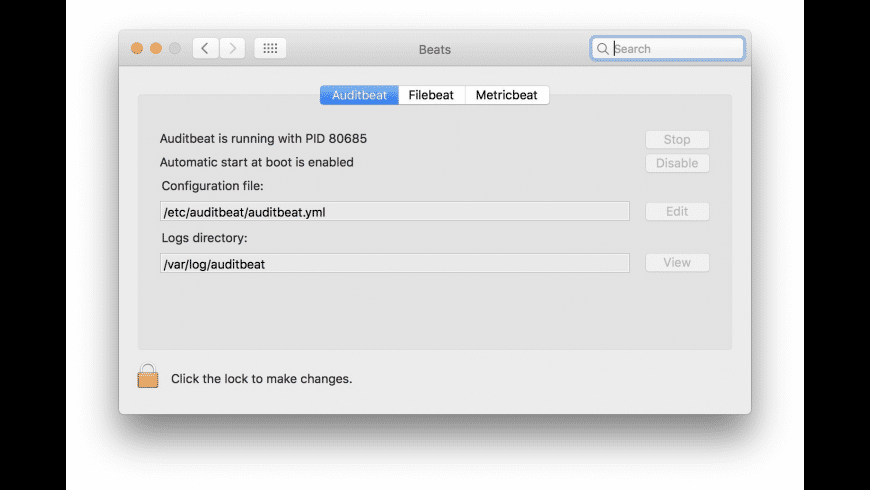Click 'Click the lock to make changes.' text
The image size is (870, 490).
click(x=261, y=379)
